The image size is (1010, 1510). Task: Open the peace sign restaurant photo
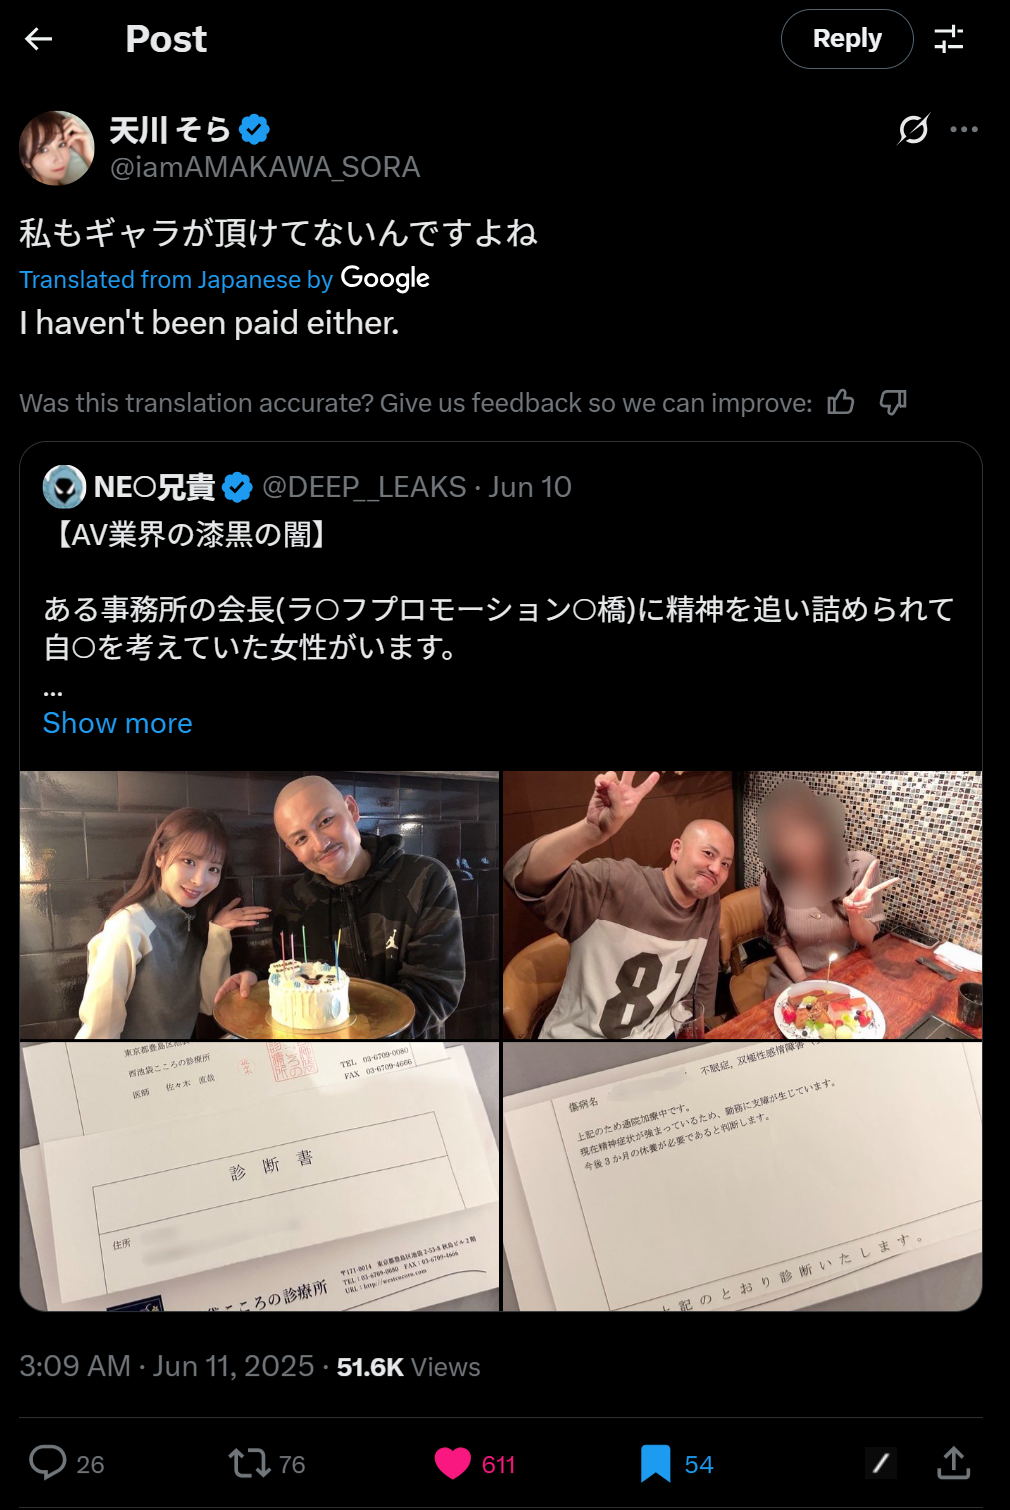[743, 905]
